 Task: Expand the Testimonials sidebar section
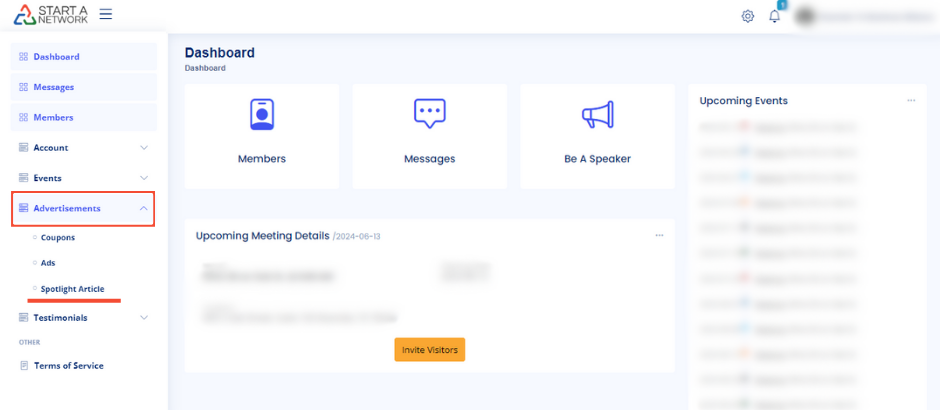coord(84,318)
